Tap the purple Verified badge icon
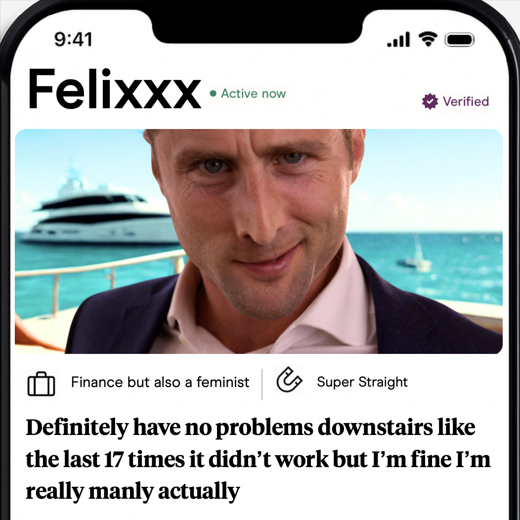 point(430,101)
